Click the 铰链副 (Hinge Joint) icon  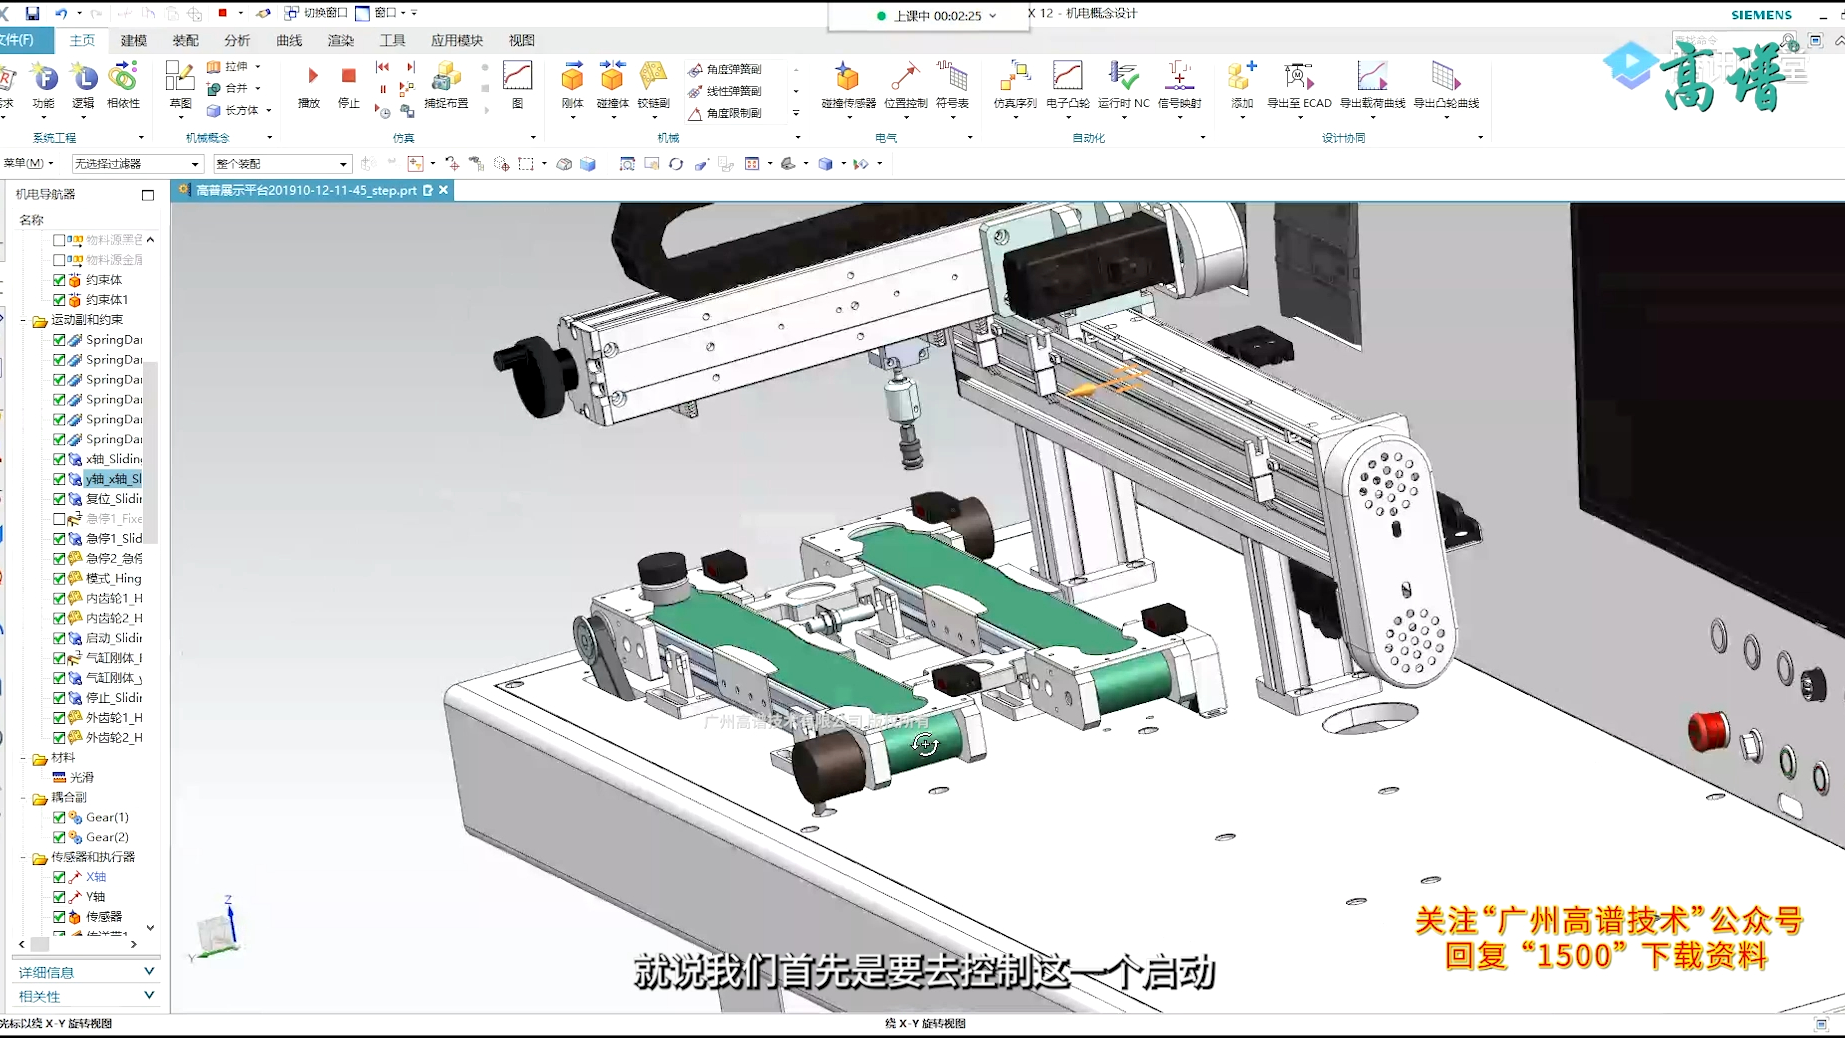point(654,80)
